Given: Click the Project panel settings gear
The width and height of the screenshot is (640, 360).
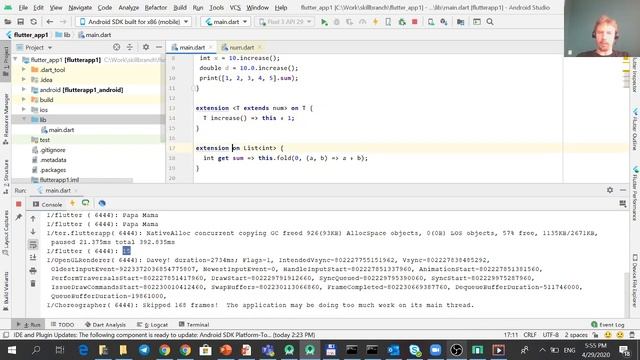Looking at the screenshot, I should (146, 47).
